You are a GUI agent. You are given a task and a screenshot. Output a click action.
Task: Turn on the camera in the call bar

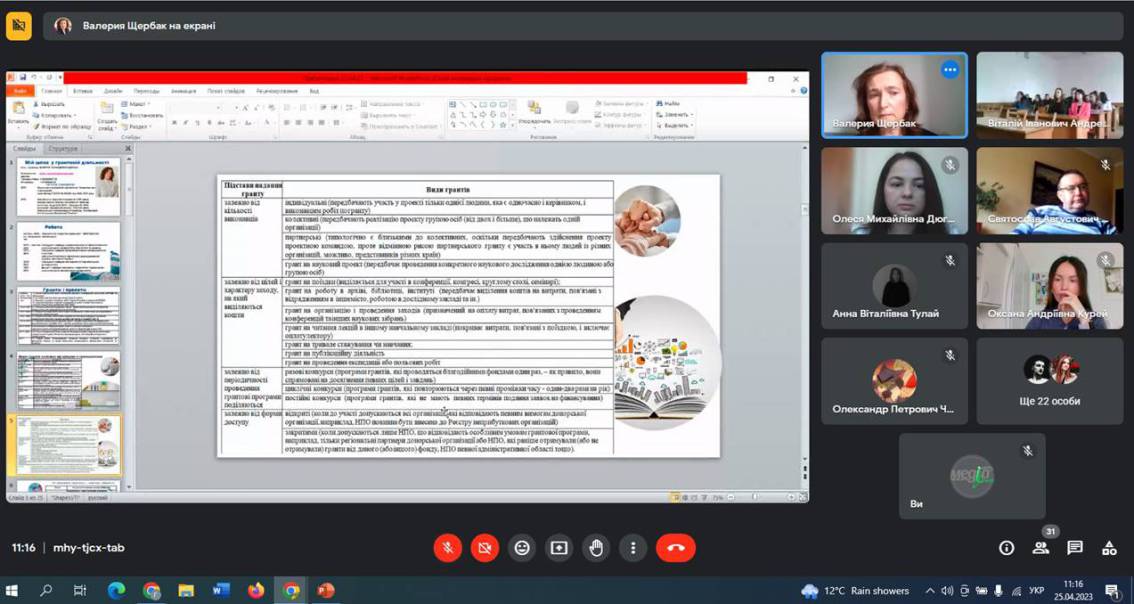click(485, 548)
